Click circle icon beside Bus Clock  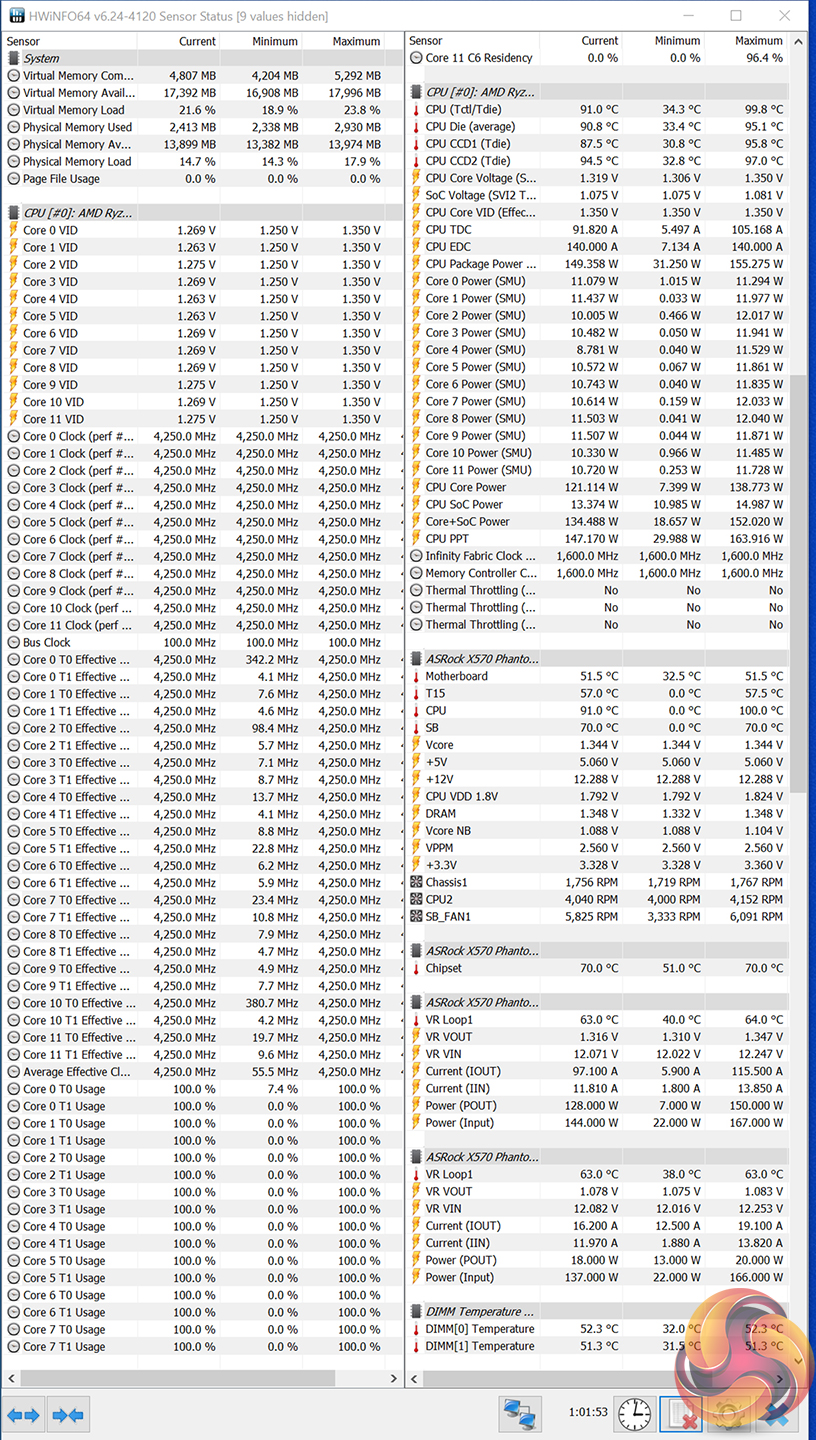13,643
